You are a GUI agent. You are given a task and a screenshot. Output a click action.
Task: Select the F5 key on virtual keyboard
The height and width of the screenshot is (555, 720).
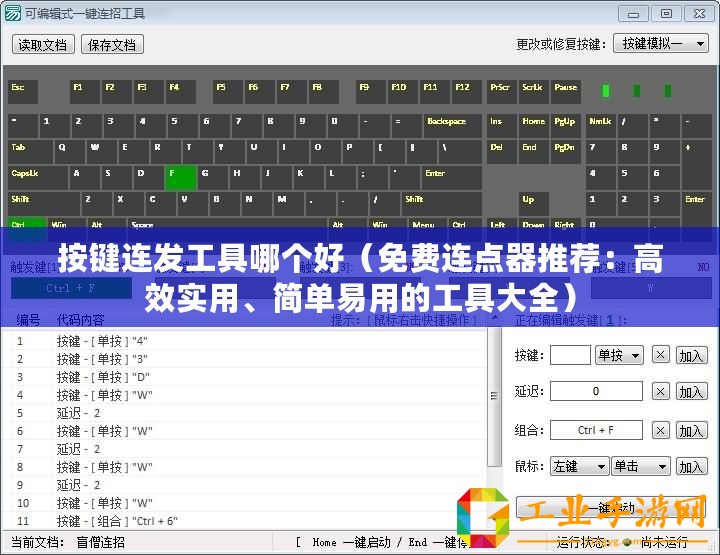pyautogui.click(x=228, y=92)
